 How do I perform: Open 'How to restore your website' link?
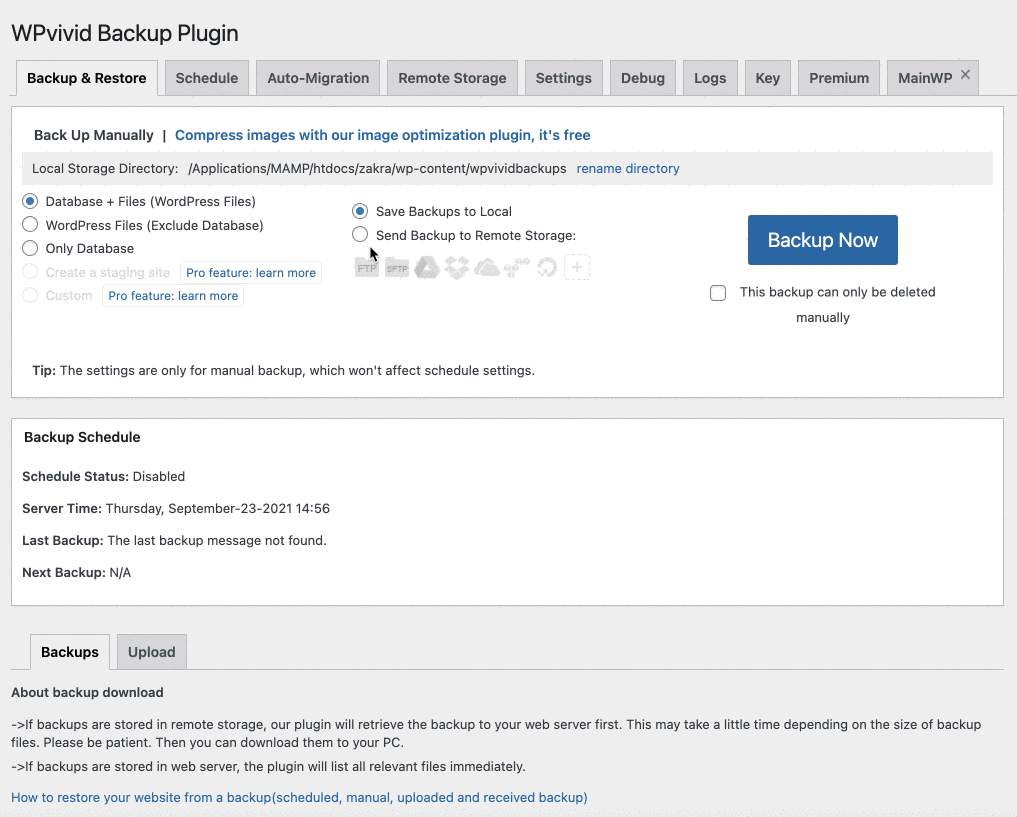tap(299, 797)
